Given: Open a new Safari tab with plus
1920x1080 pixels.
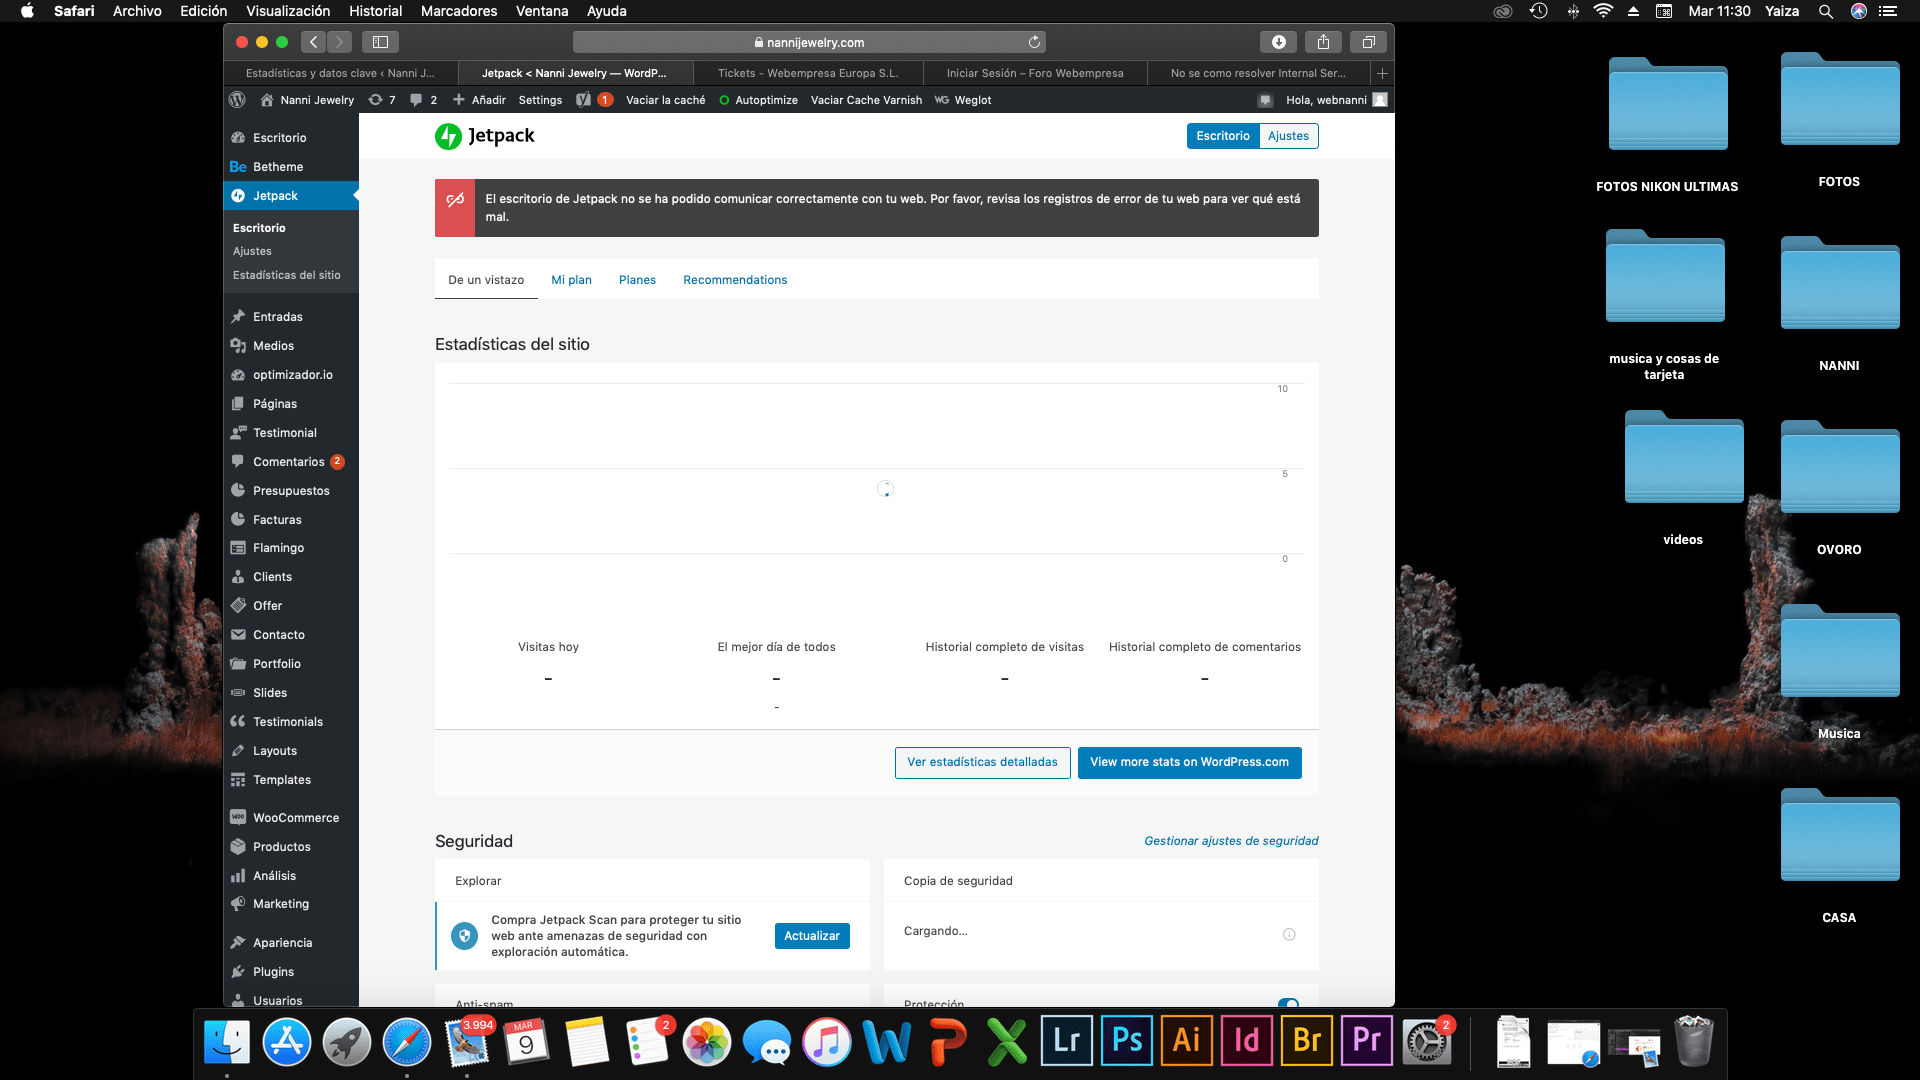Looking at the screenshot, I should [x=1382, y=73].
